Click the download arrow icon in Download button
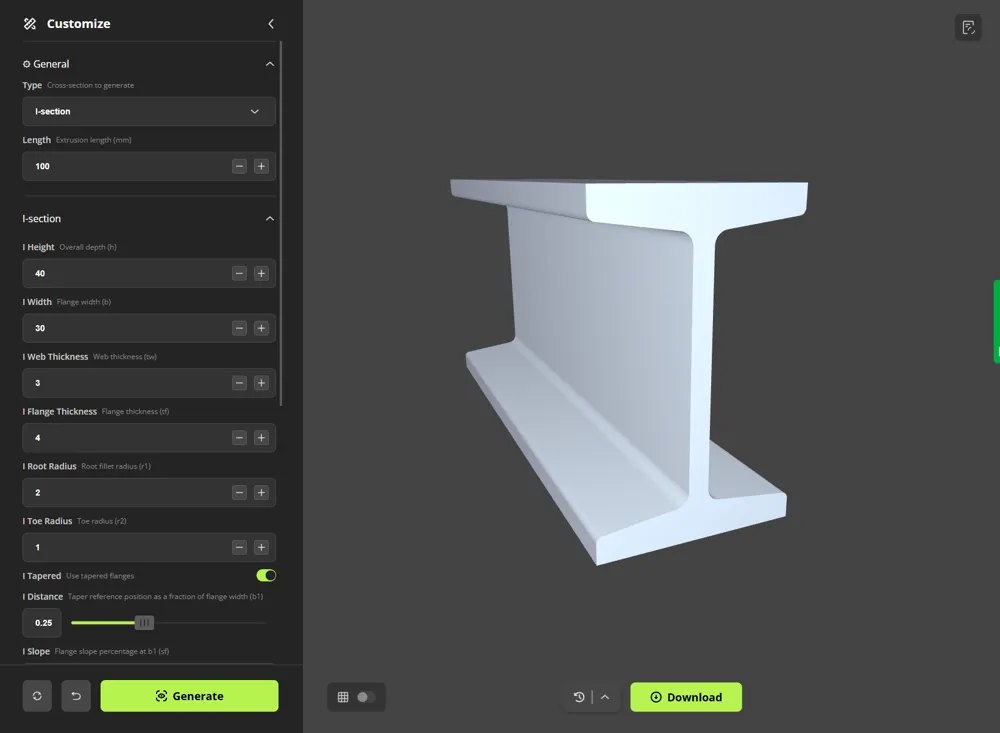 click(657, 697)
